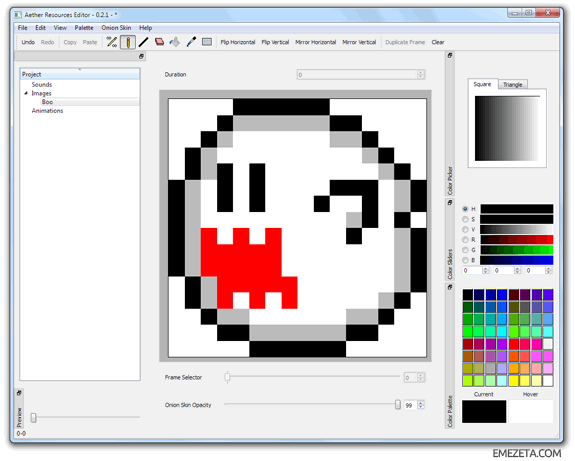Open the Palette menu
The height and width of the screenshot is (461, 575).
tap(84, 28)
